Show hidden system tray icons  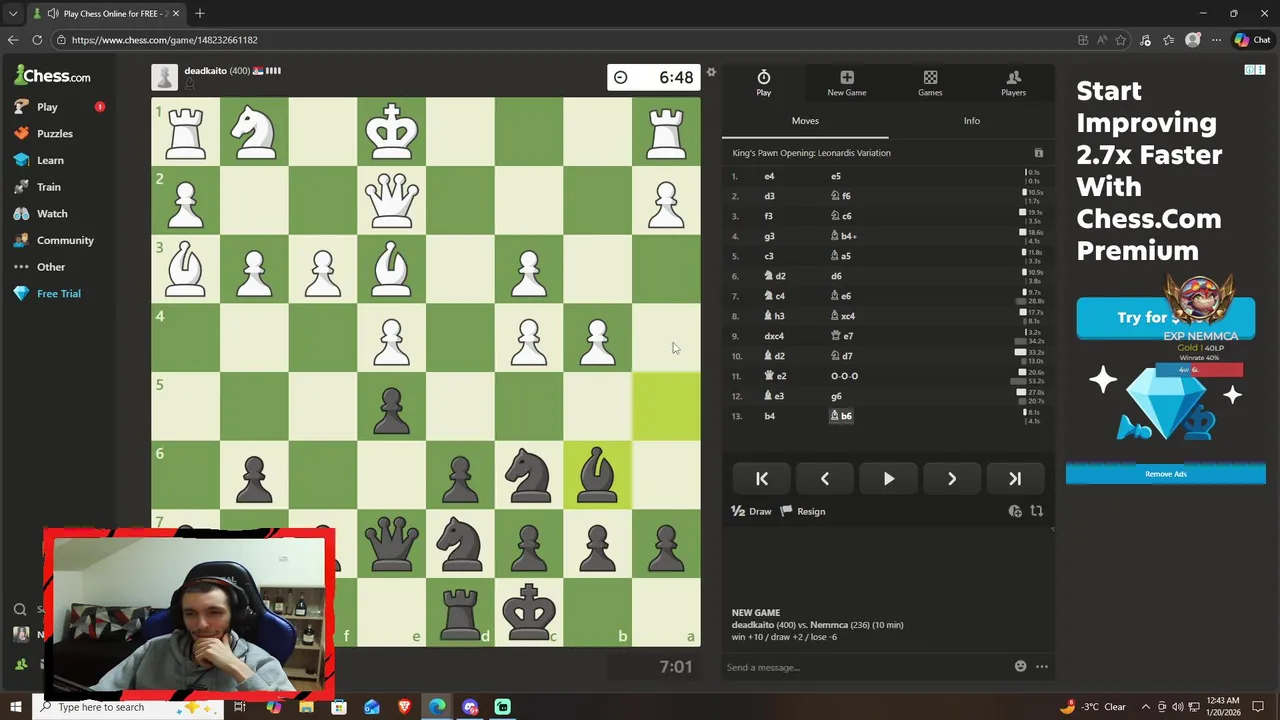click(1146, 707)
